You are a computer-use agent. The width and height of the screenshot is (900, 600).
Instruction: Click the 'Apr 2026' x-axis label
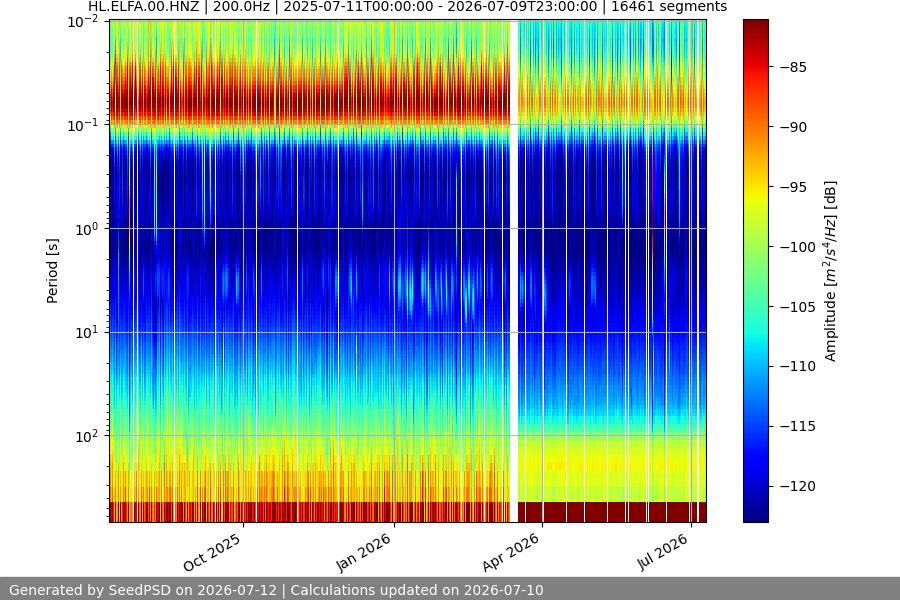click(x=511, y=552)
